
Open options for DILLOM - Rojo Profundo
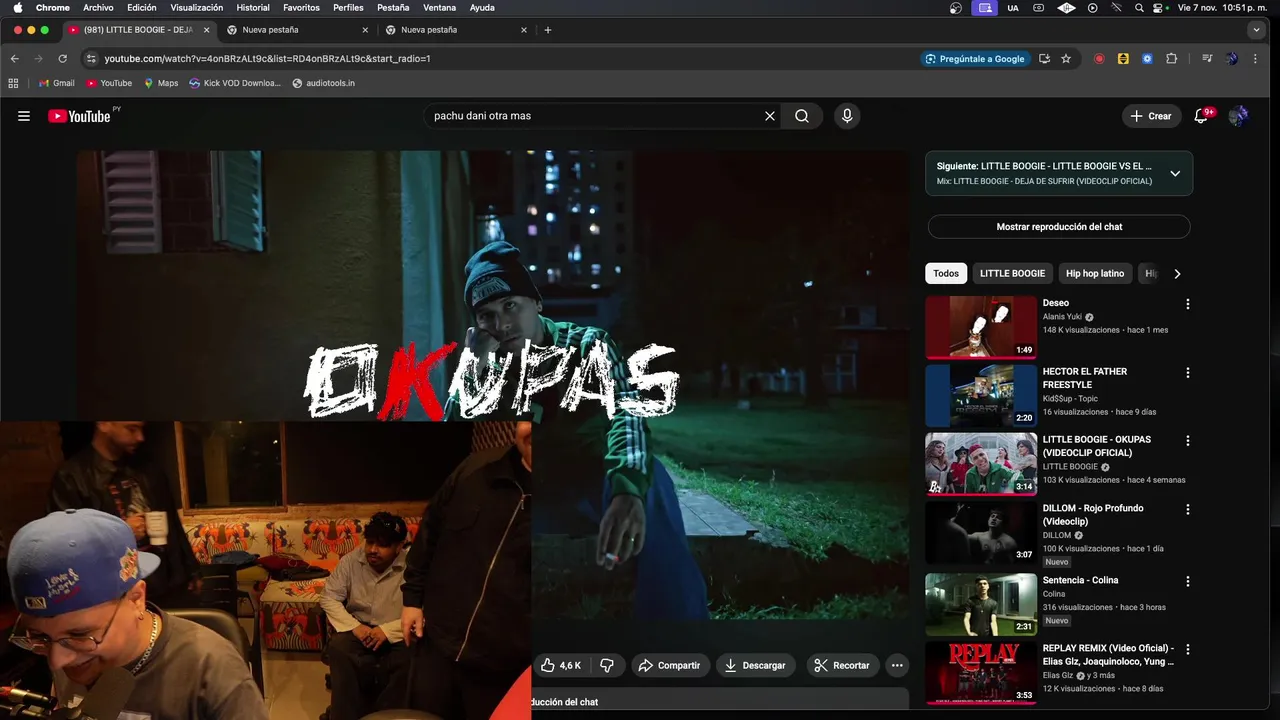pos(1188,509)
